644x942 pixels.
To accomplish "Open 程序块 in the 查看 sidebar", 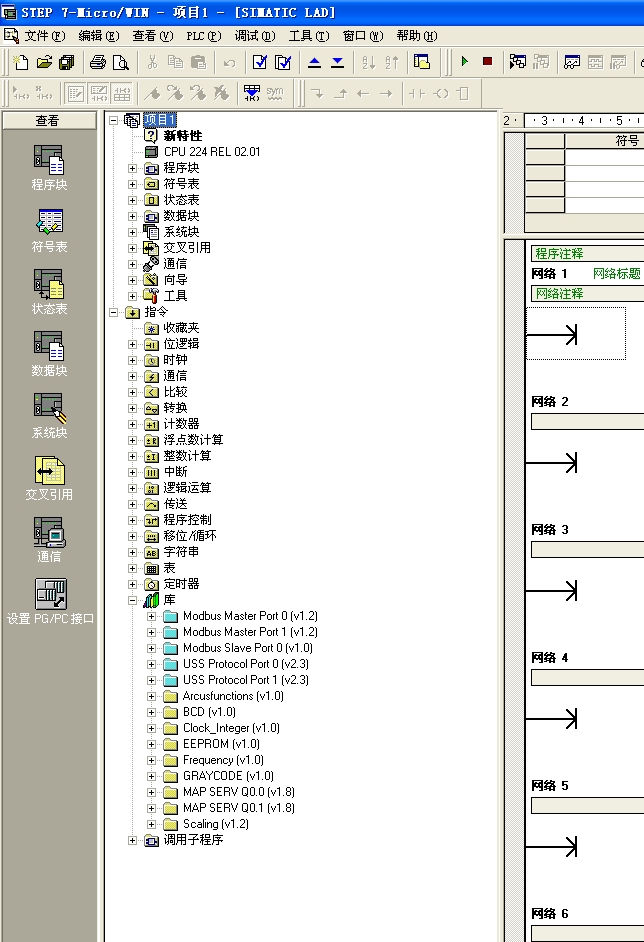I will [49, 168].
